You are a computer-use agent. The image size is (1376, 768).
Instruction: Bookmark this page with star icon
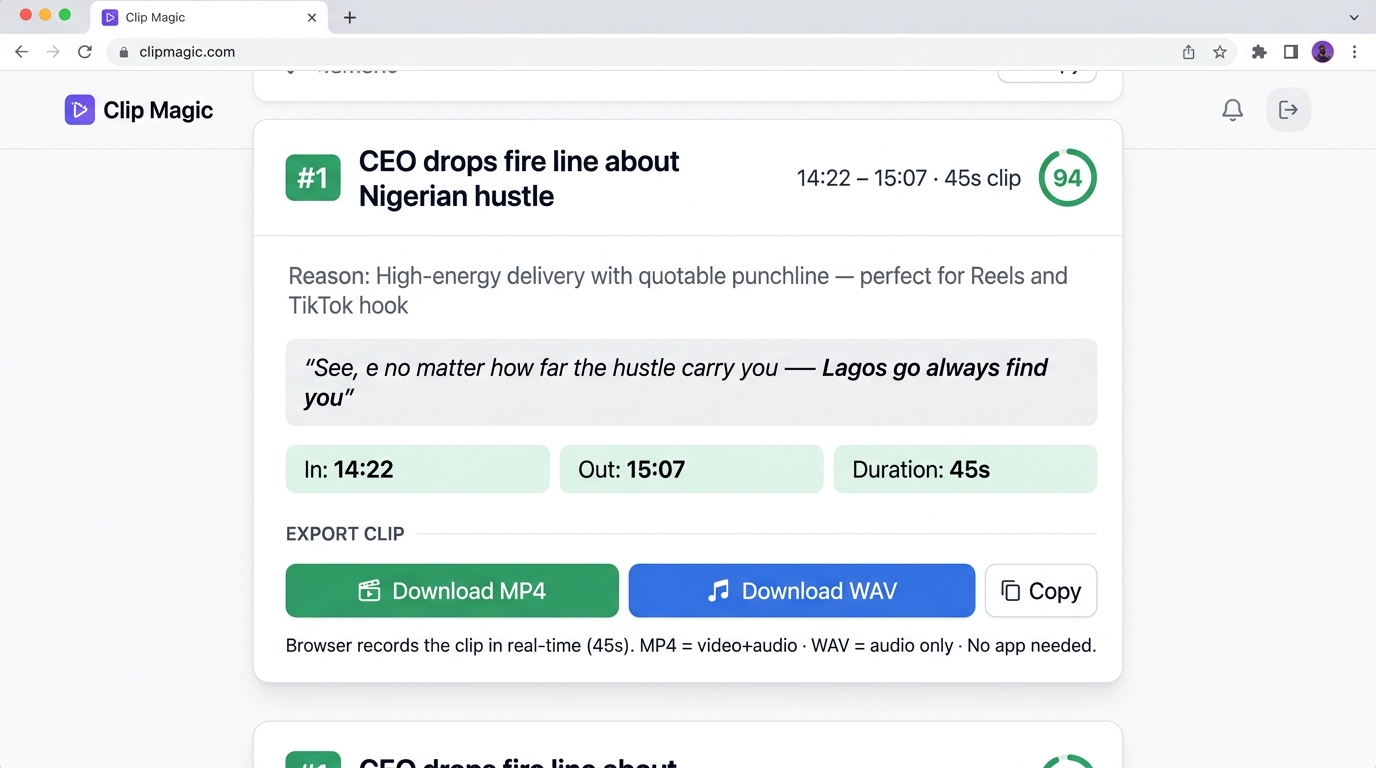pyautogui.click(x=1220, y=52)
